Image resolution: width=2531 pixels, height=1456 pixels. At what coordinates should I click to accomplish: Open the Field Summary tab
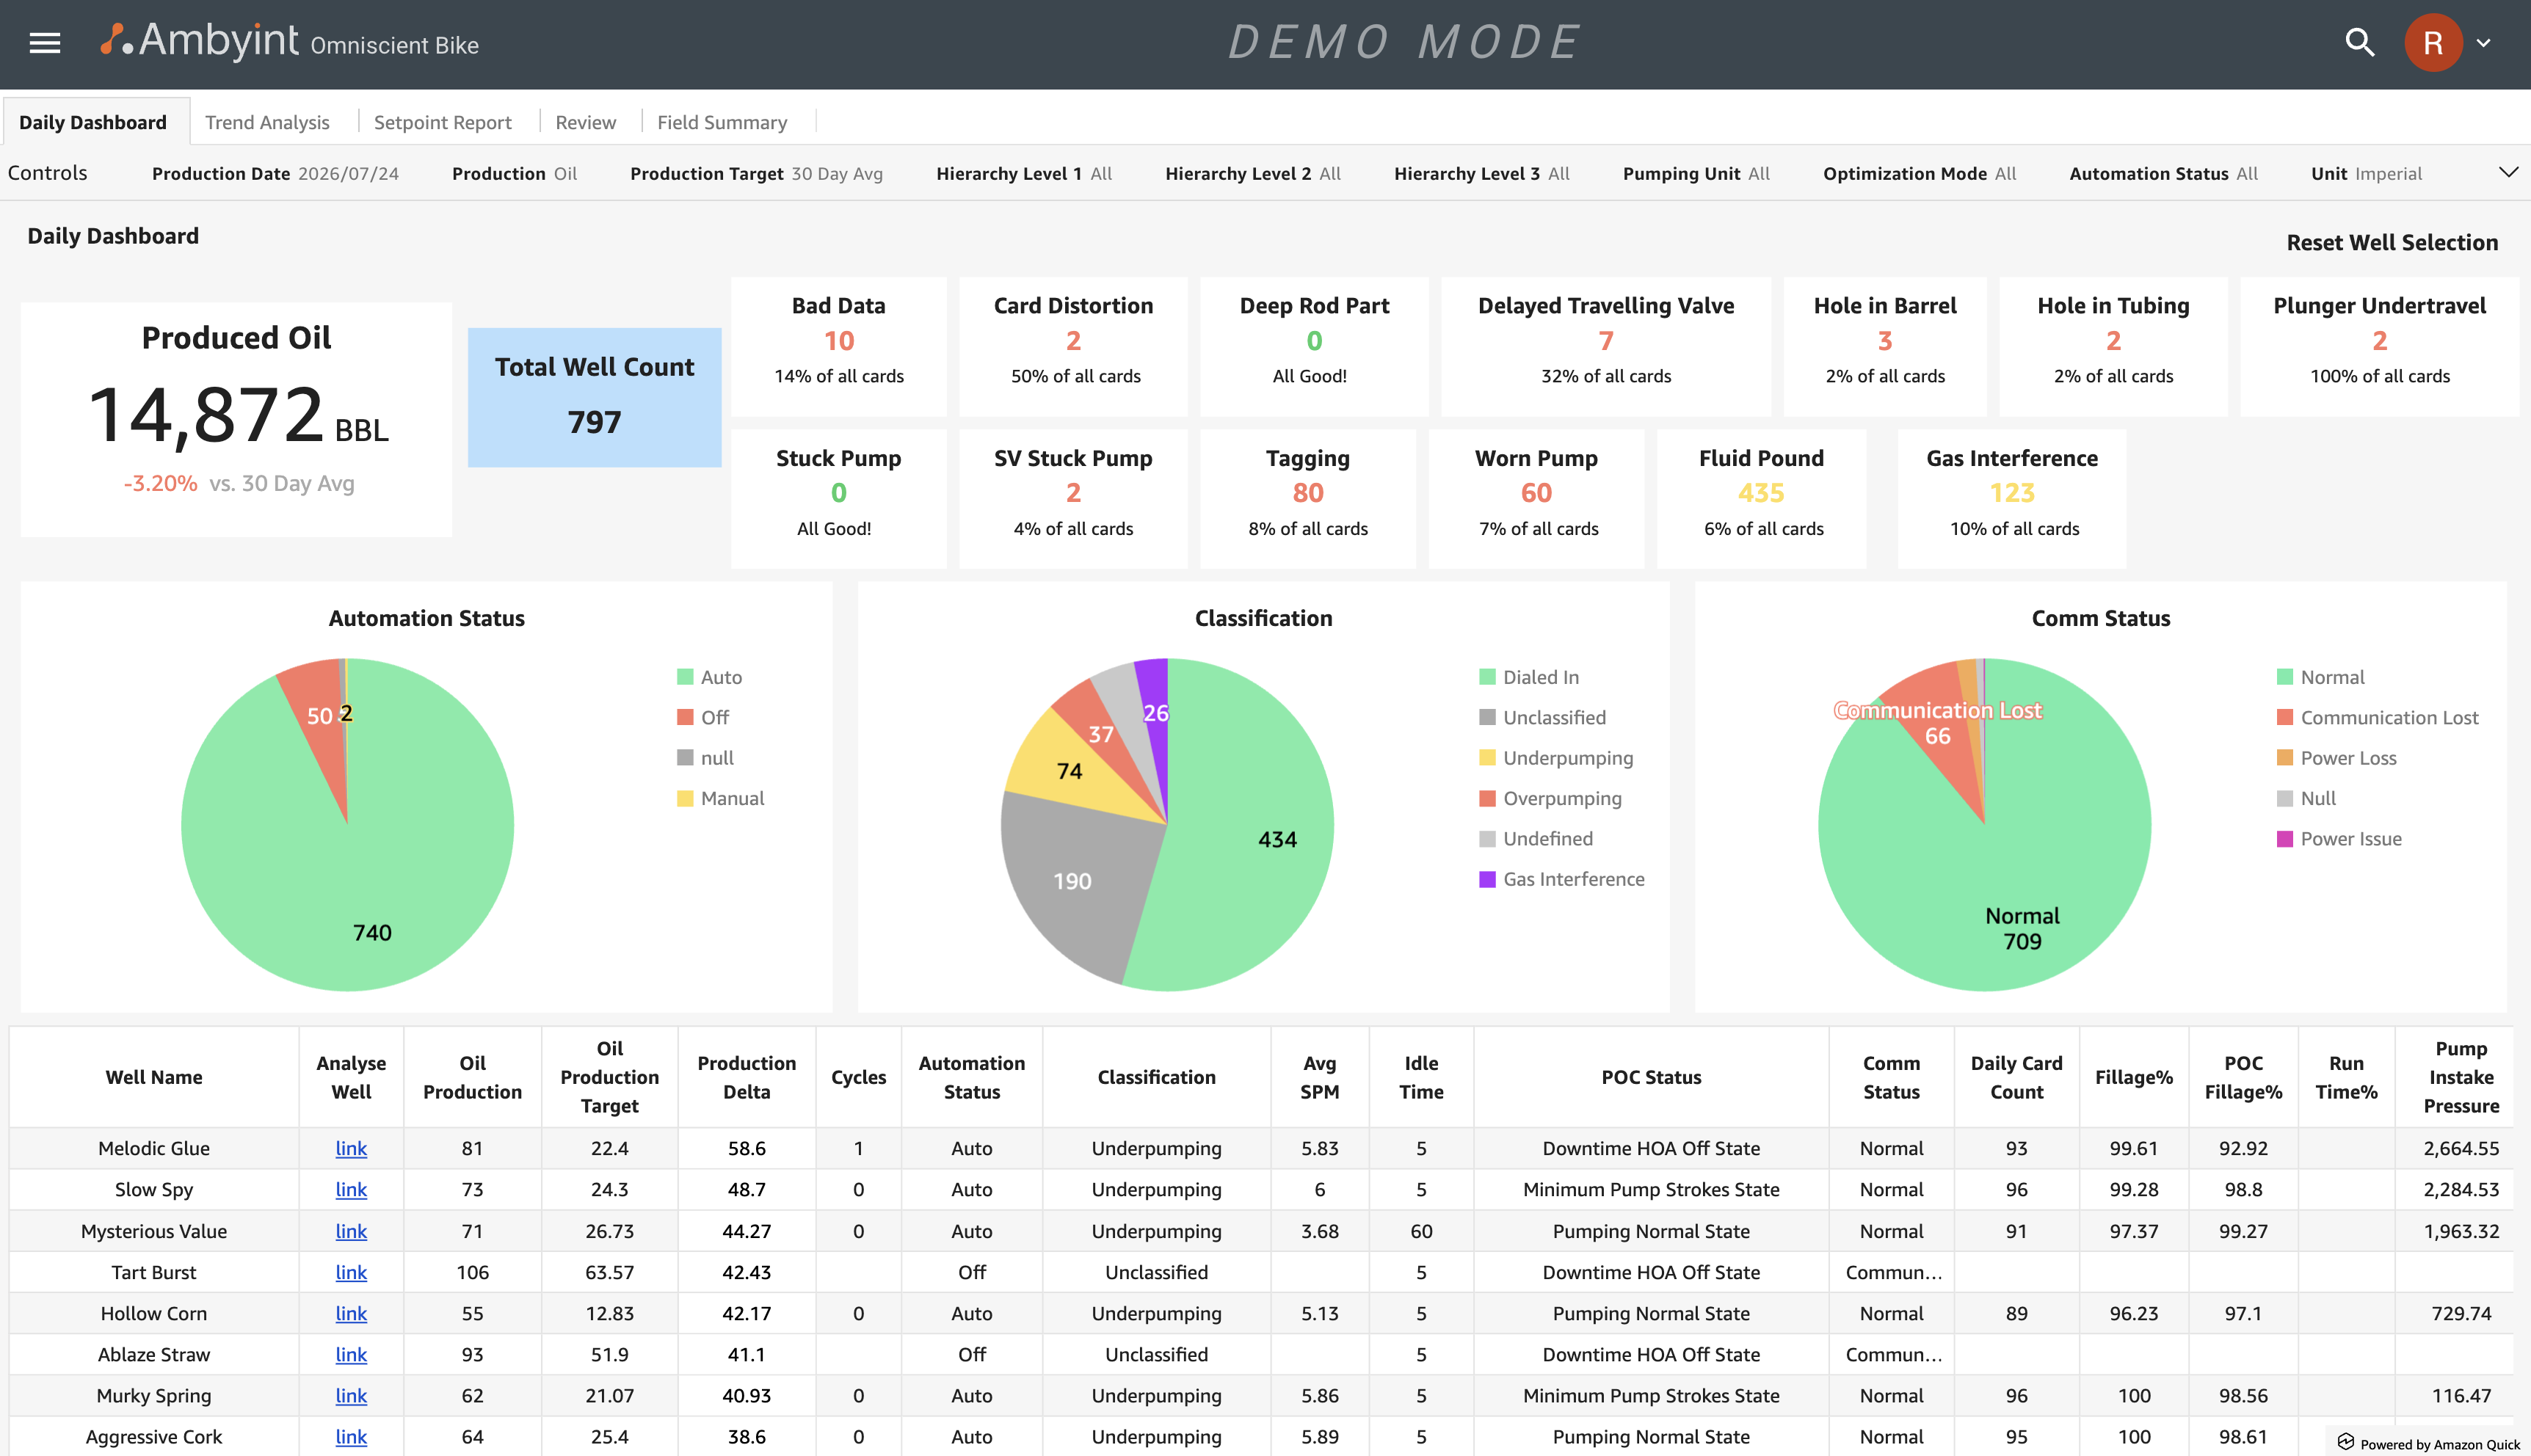722,122
